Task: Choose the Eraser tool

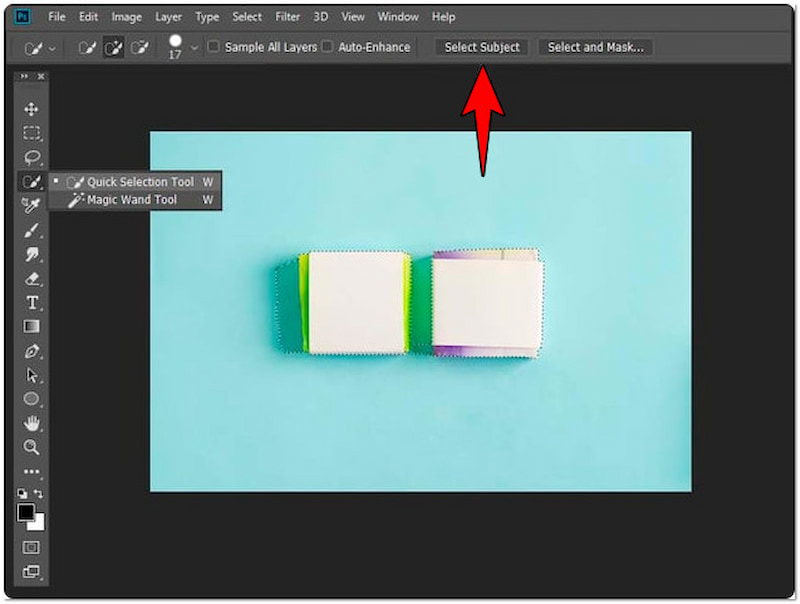Action: 32,279
